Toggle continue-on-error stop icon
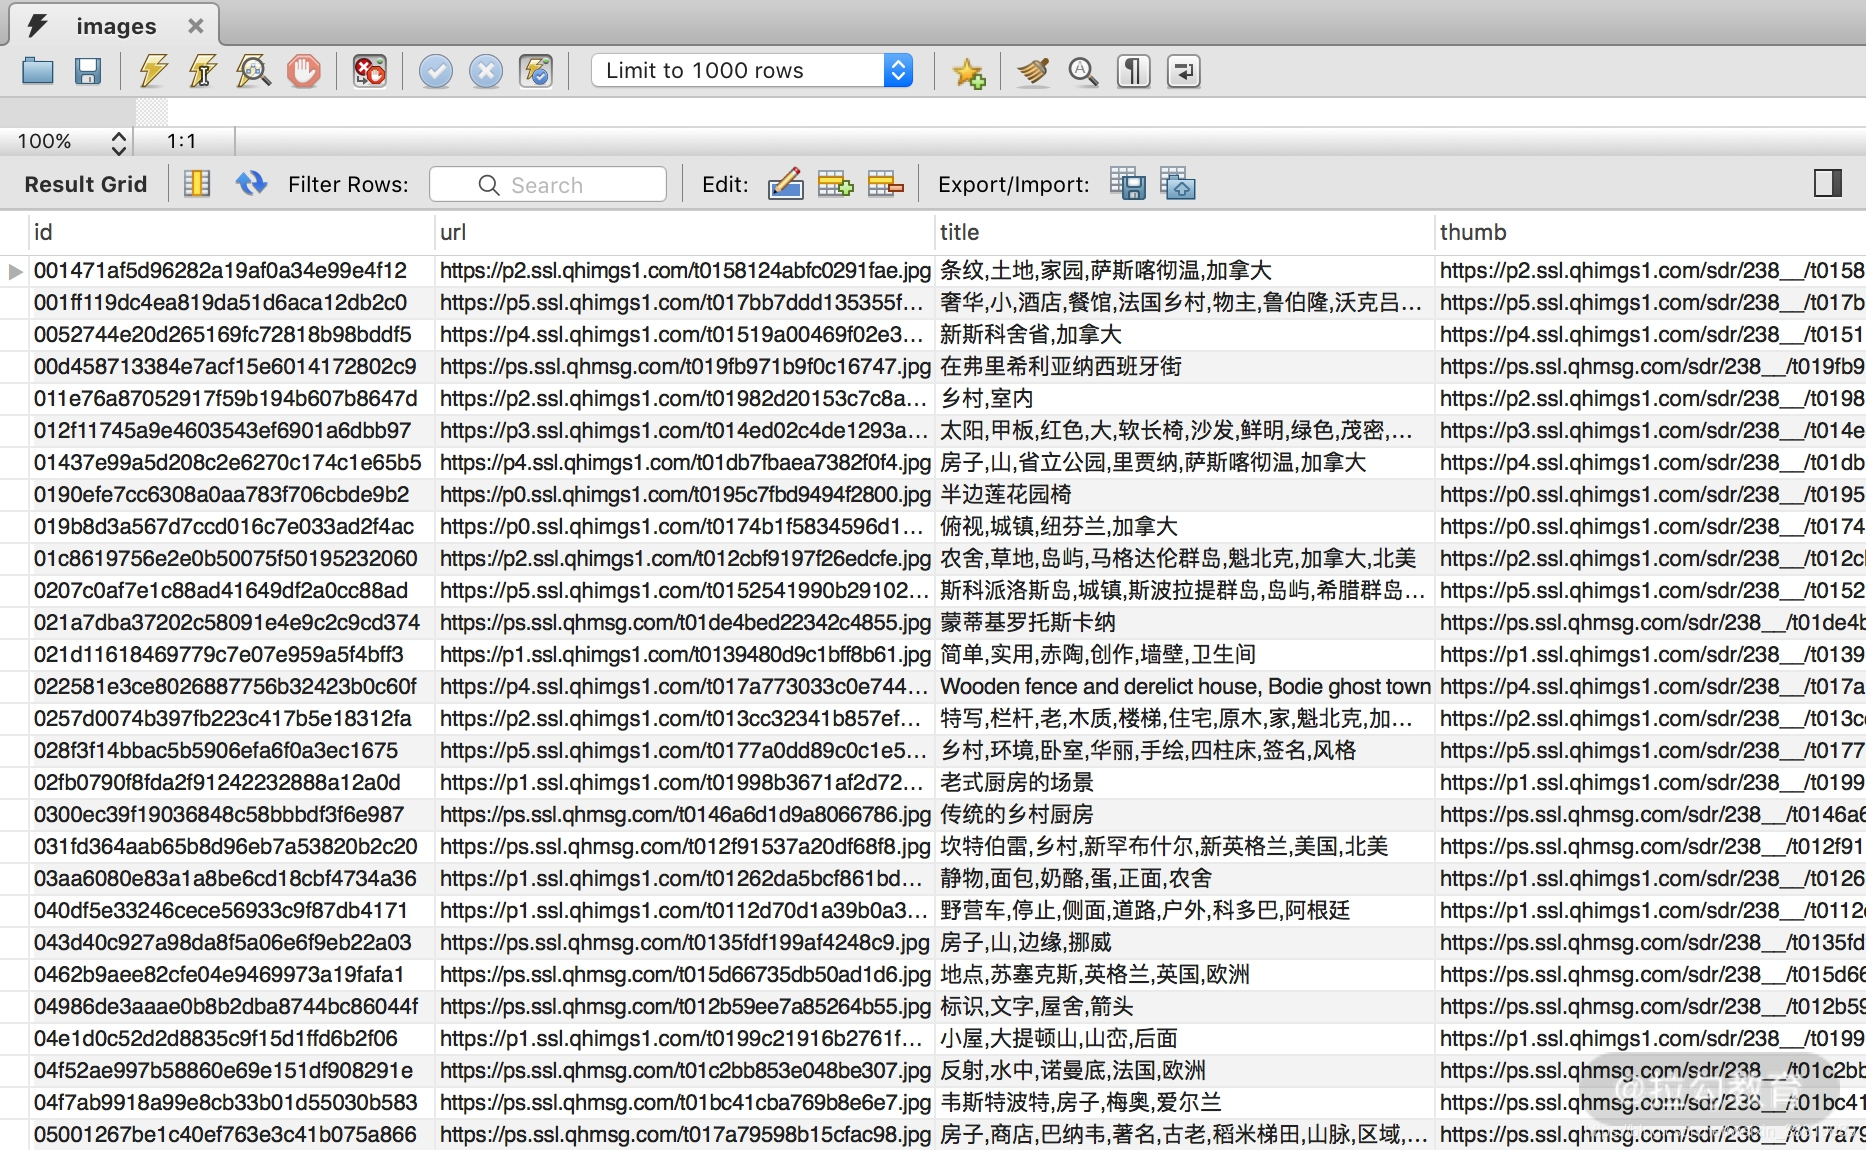1866x1150 pixels. tap(370, 71)
